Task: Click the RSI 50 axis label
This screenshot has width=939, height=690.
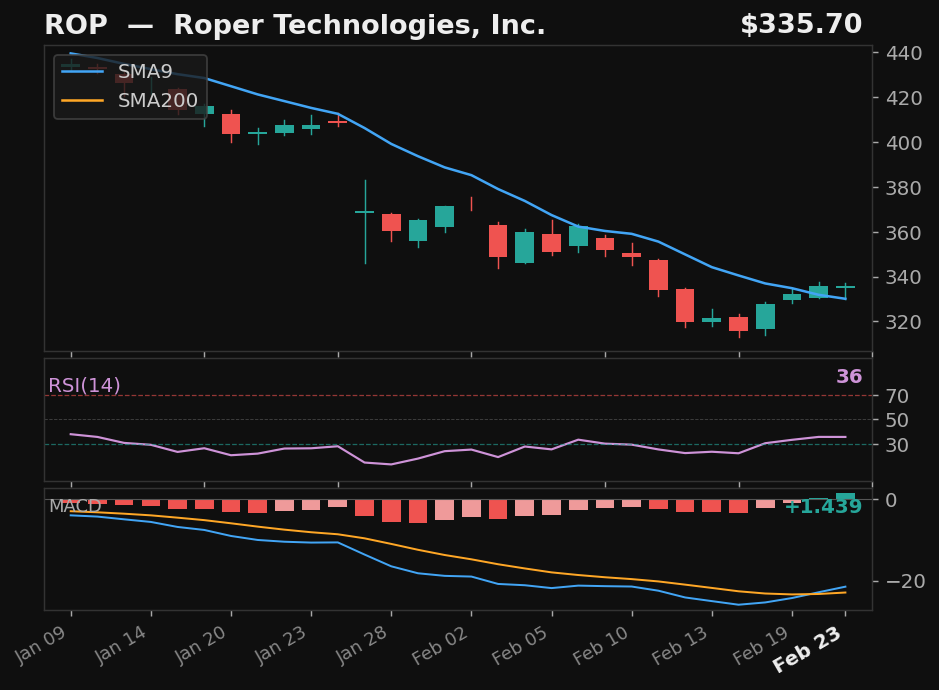Action: 898,420
